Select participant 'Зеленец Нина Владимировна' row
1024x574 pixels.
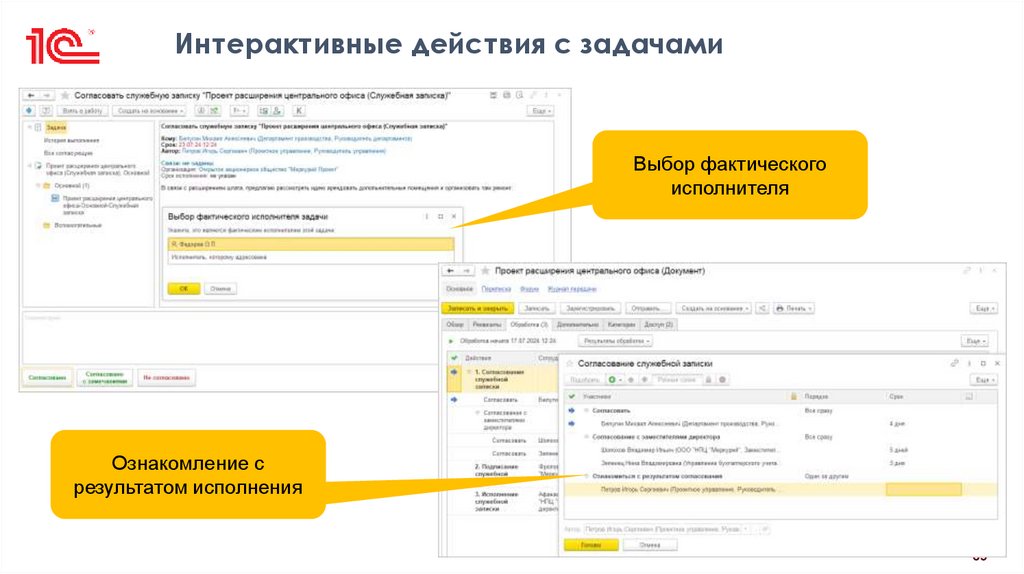[780, 463]
